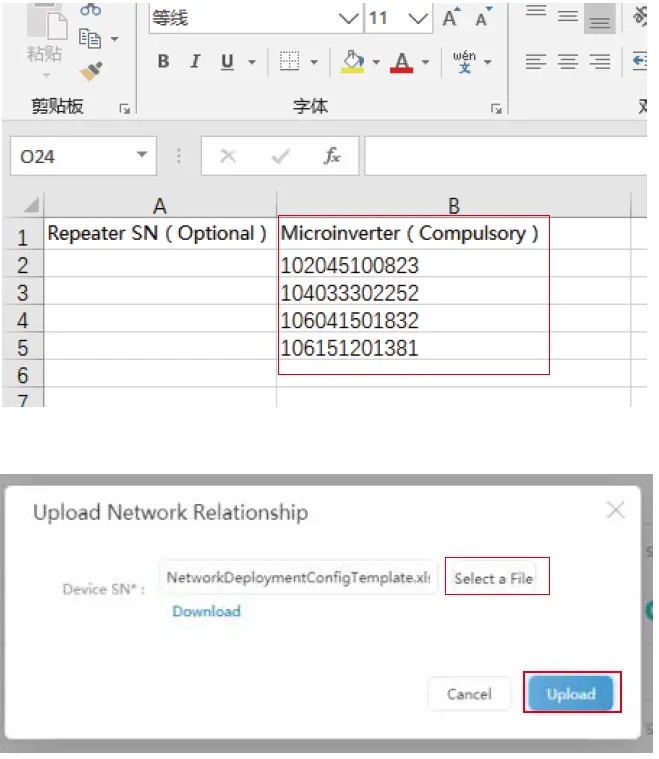Viewport: 659px width, 759px height.
Task: Click the decrease font size icon
Action: tap(483, 17)
